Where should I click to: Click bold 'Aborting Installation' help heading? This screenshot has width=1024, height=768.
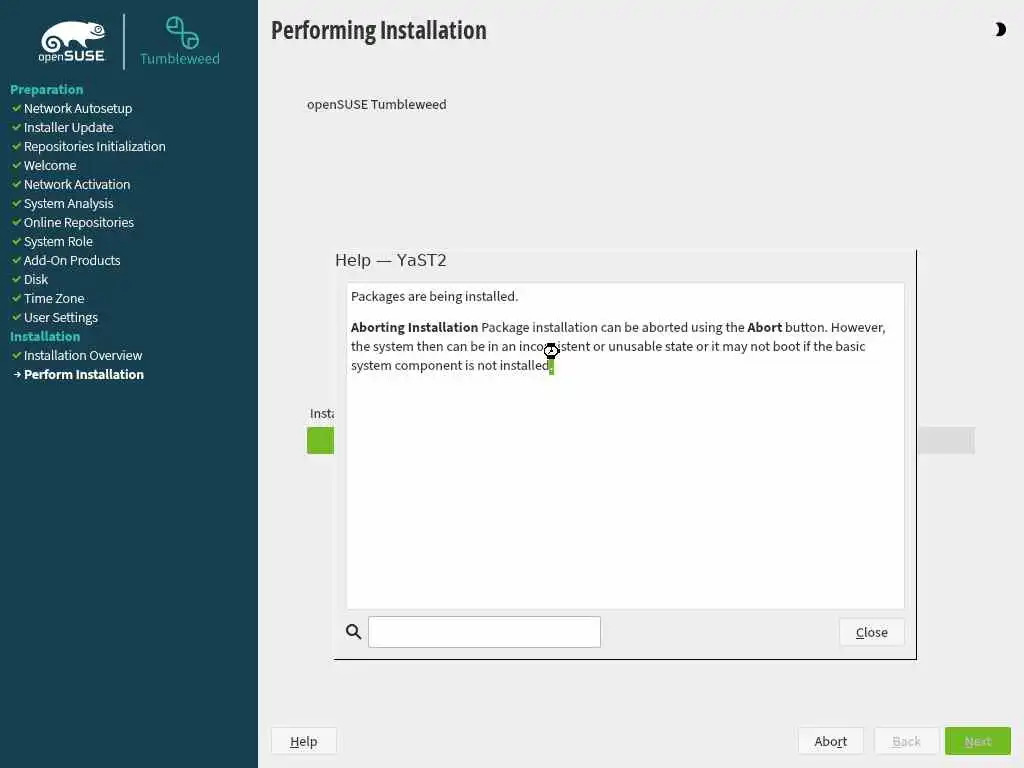[415, 327]
